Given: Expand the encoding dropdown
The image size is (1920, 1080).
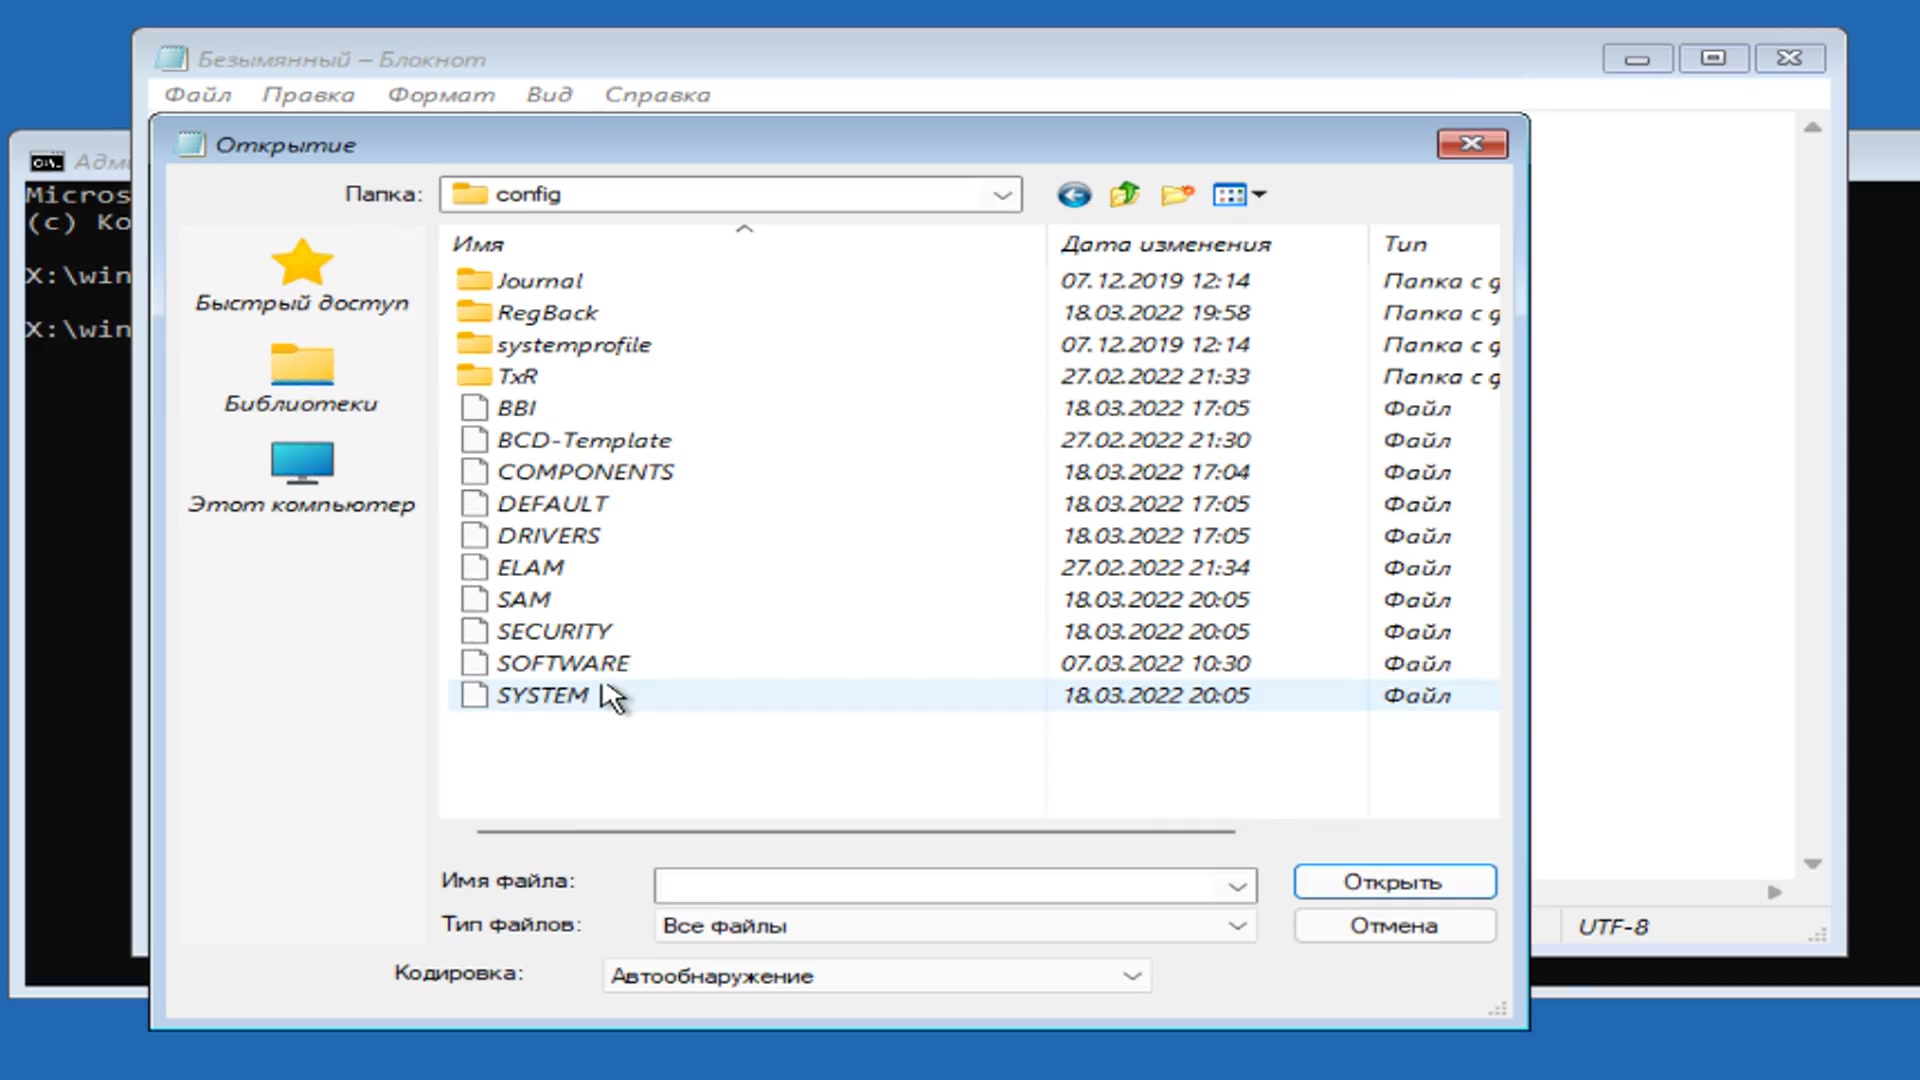Looking at the screenshot, I should (x=1133, y=975).
